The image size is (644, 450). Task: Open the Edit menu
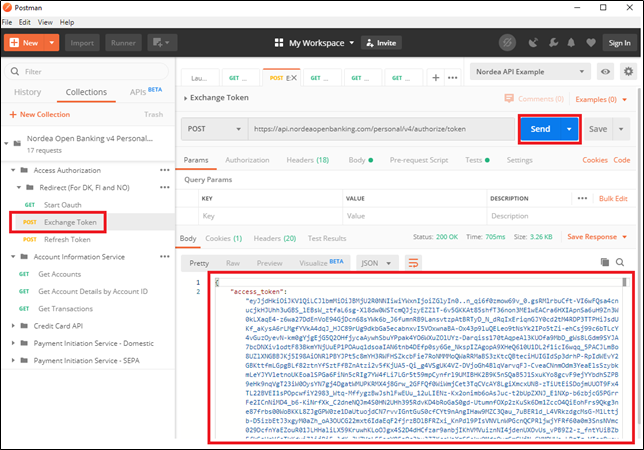click(25, 22)
